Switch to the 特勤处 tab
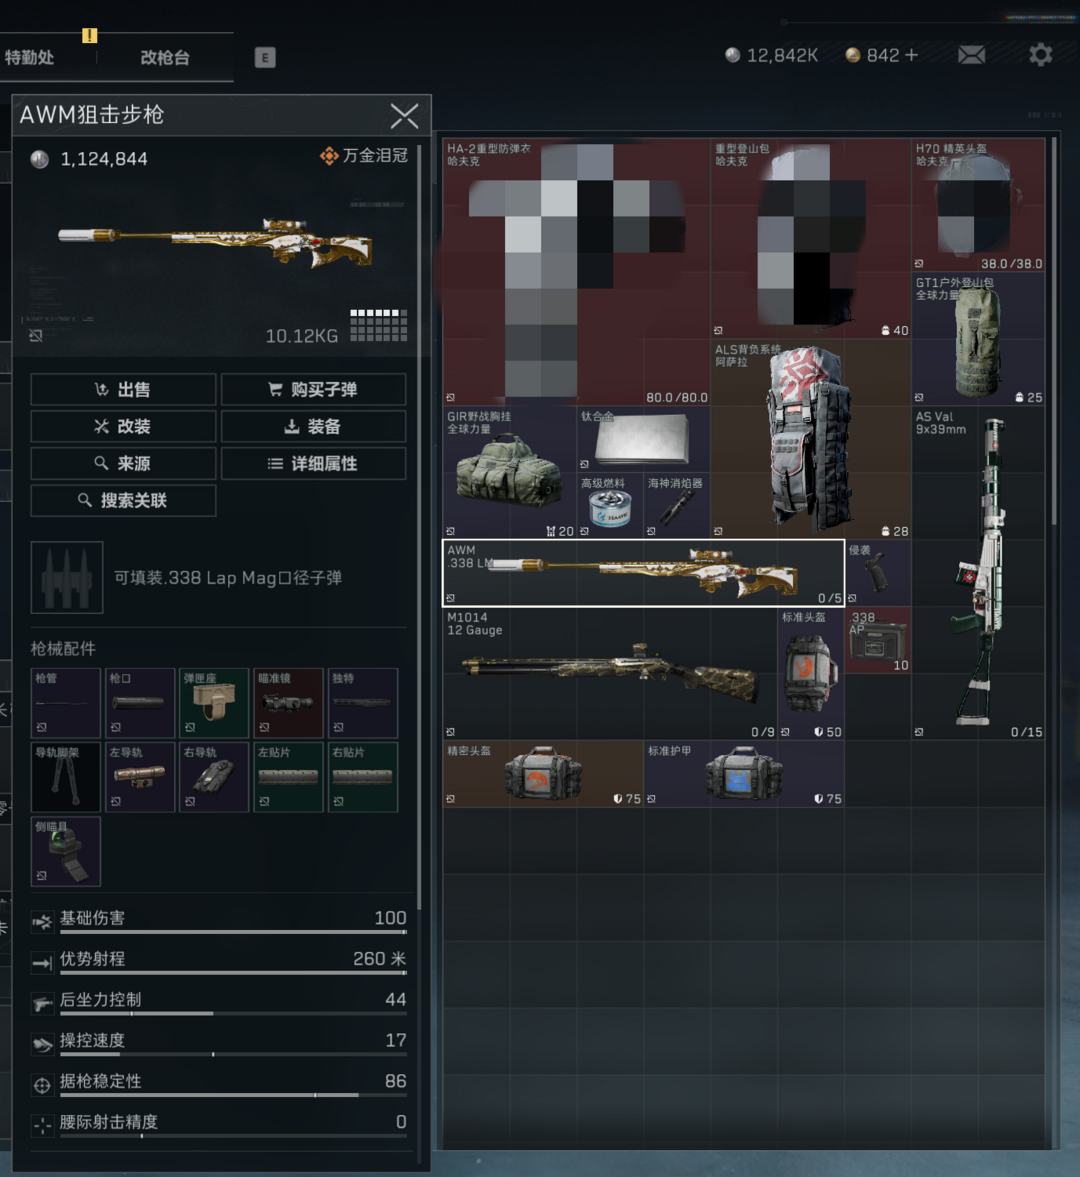 click(x=29, y=58)
